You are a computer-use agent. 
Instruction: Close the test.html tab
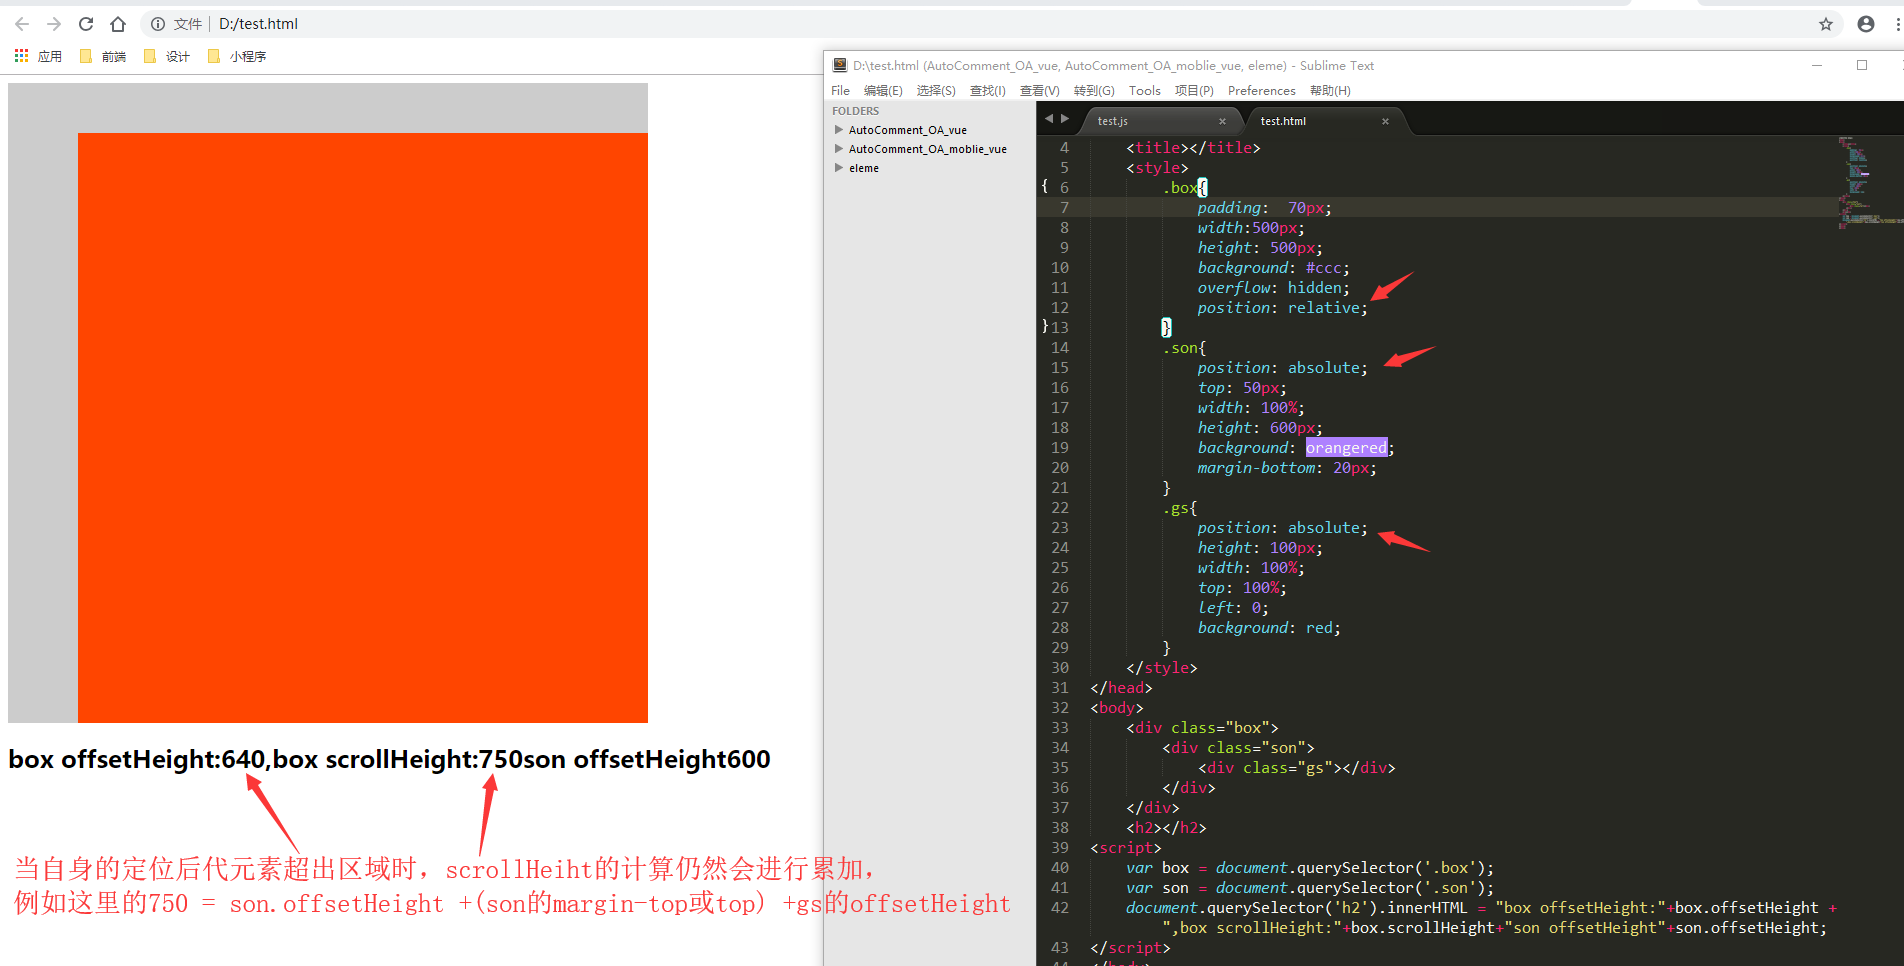click(x=1385, y=121)
